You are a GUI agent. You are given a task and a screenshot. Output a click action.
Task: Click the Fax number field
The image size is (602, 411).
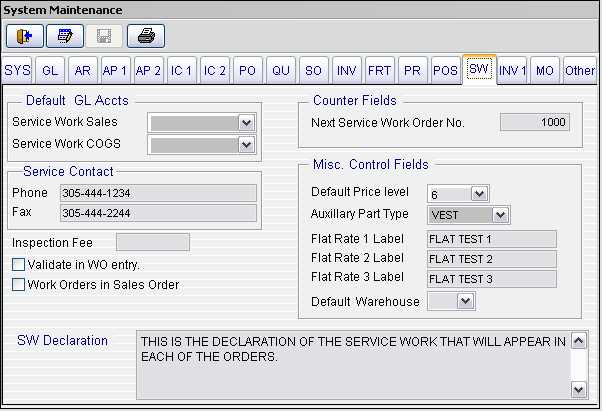click(158, 213)
